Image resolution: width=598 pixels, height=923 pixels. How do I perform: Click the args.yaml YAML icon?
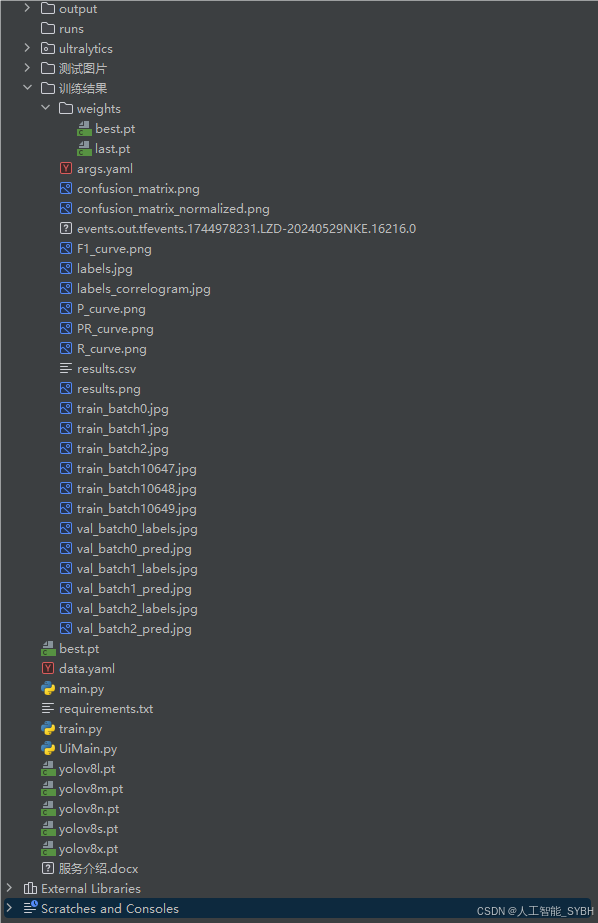click(x=66, y=168)
